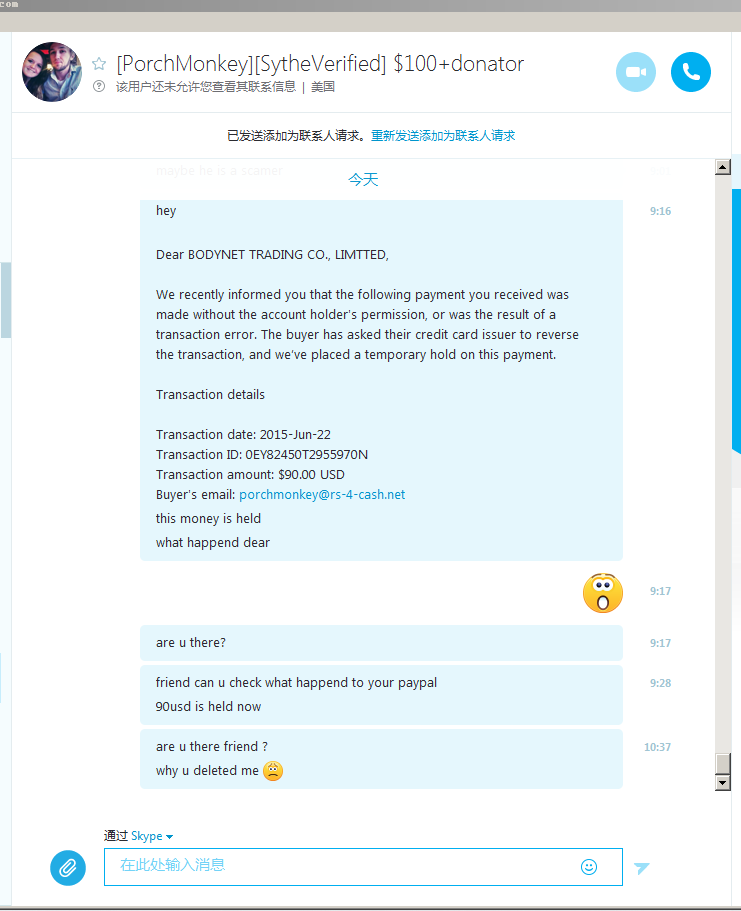Click the scrollbar up arrow
Screen dimensions: 741x911
722,167
